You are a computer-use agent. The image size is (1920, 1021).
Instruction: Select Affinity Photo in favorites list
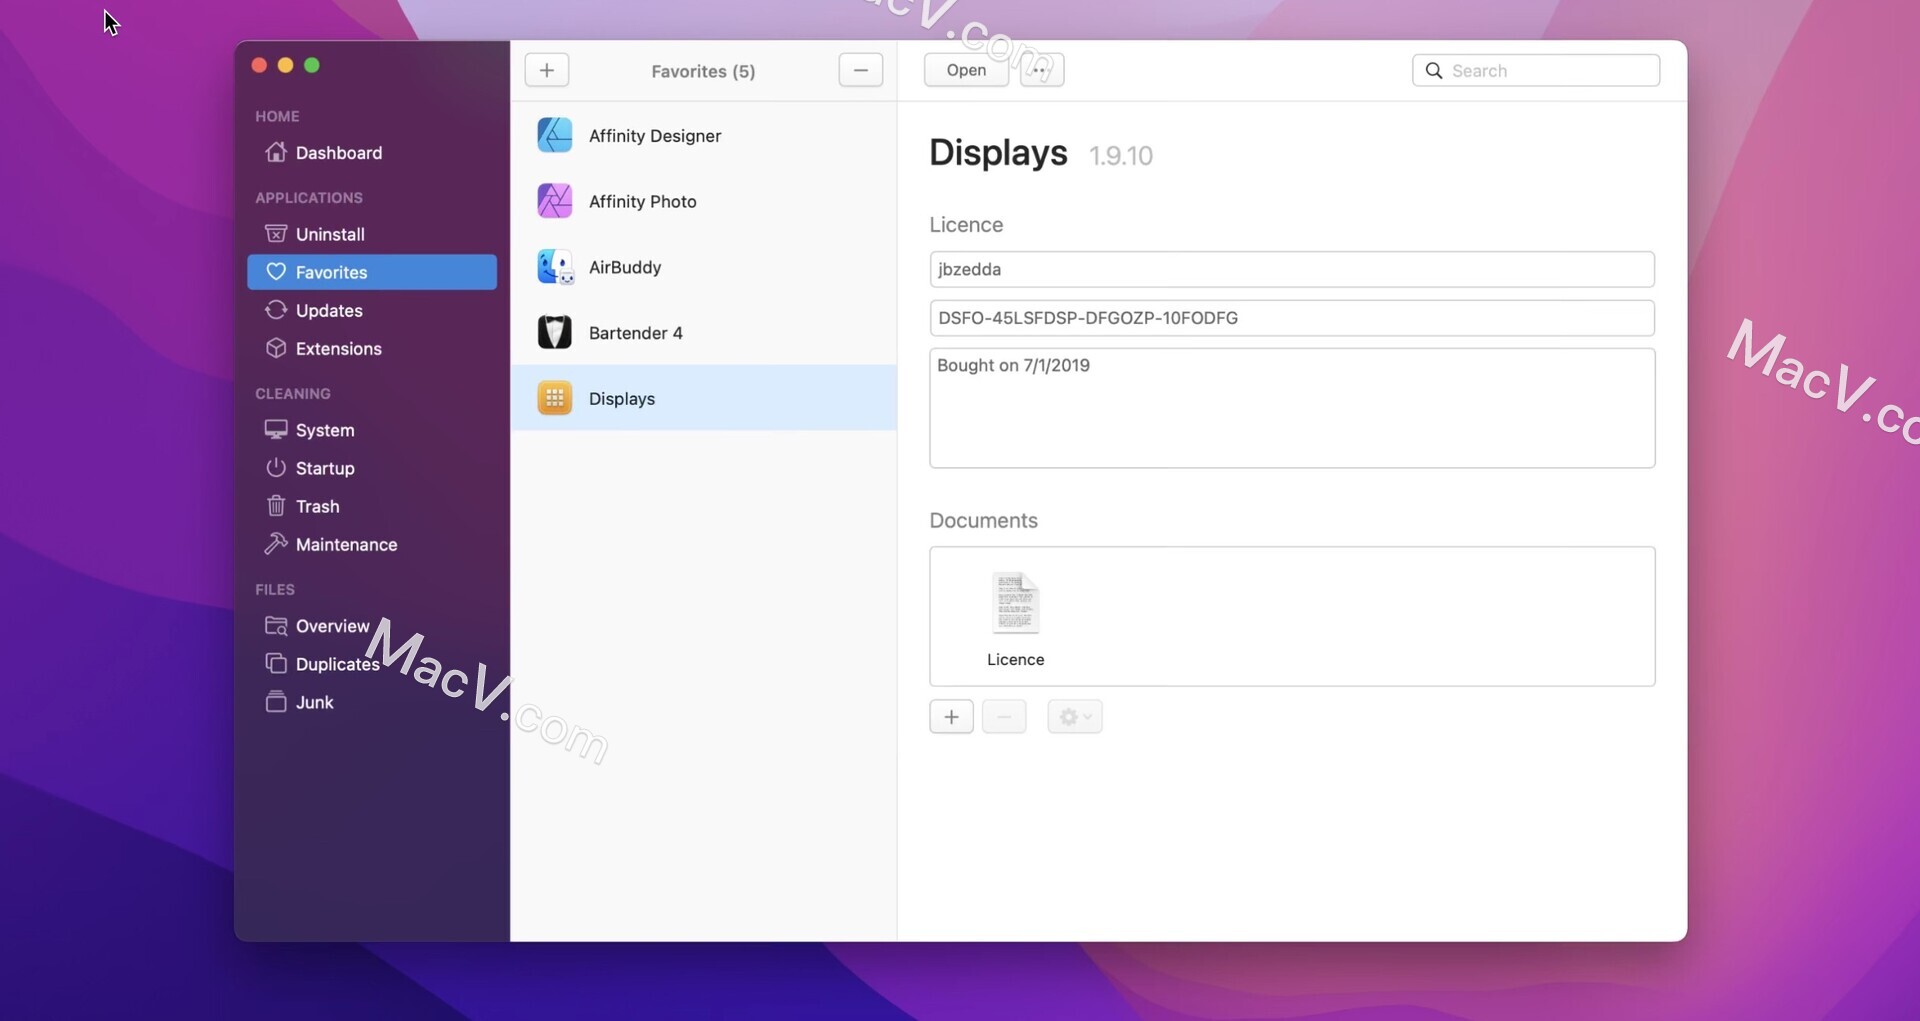coord(704,201)
